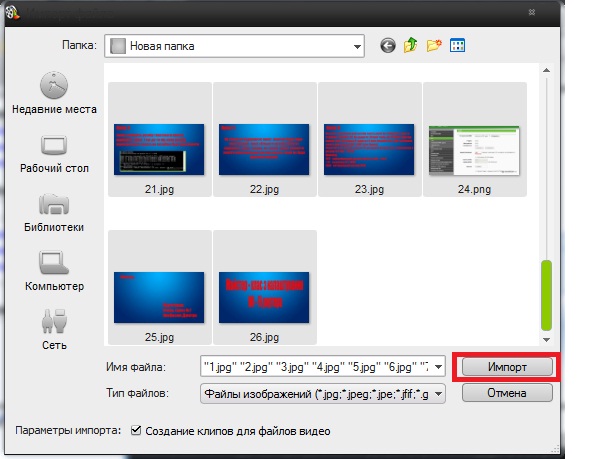This screenshot has height=459, width=614.
Task: Expand the Тип файлов dropdown
Action: tap(439, 393)
